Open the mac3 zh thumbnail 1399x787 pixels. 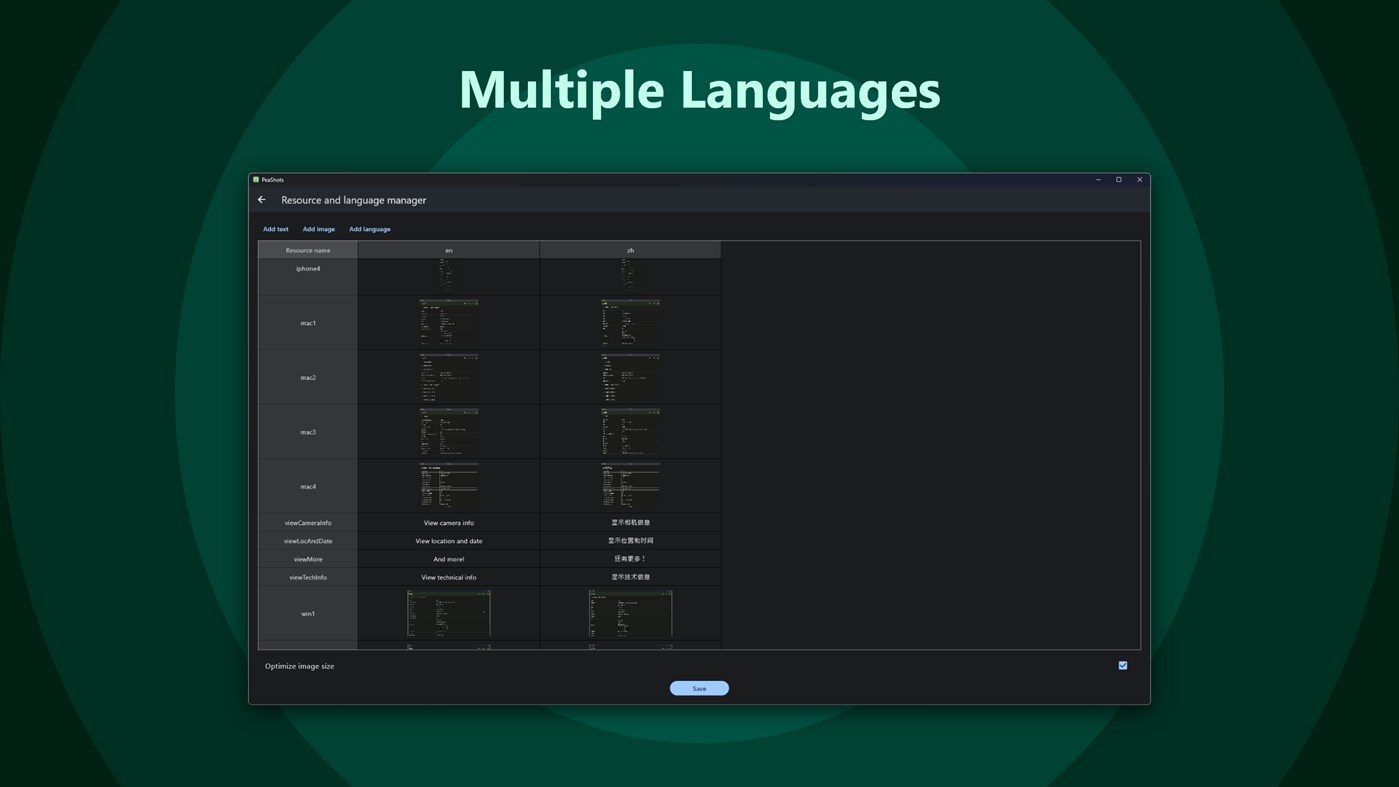click(x=630, y=432)
